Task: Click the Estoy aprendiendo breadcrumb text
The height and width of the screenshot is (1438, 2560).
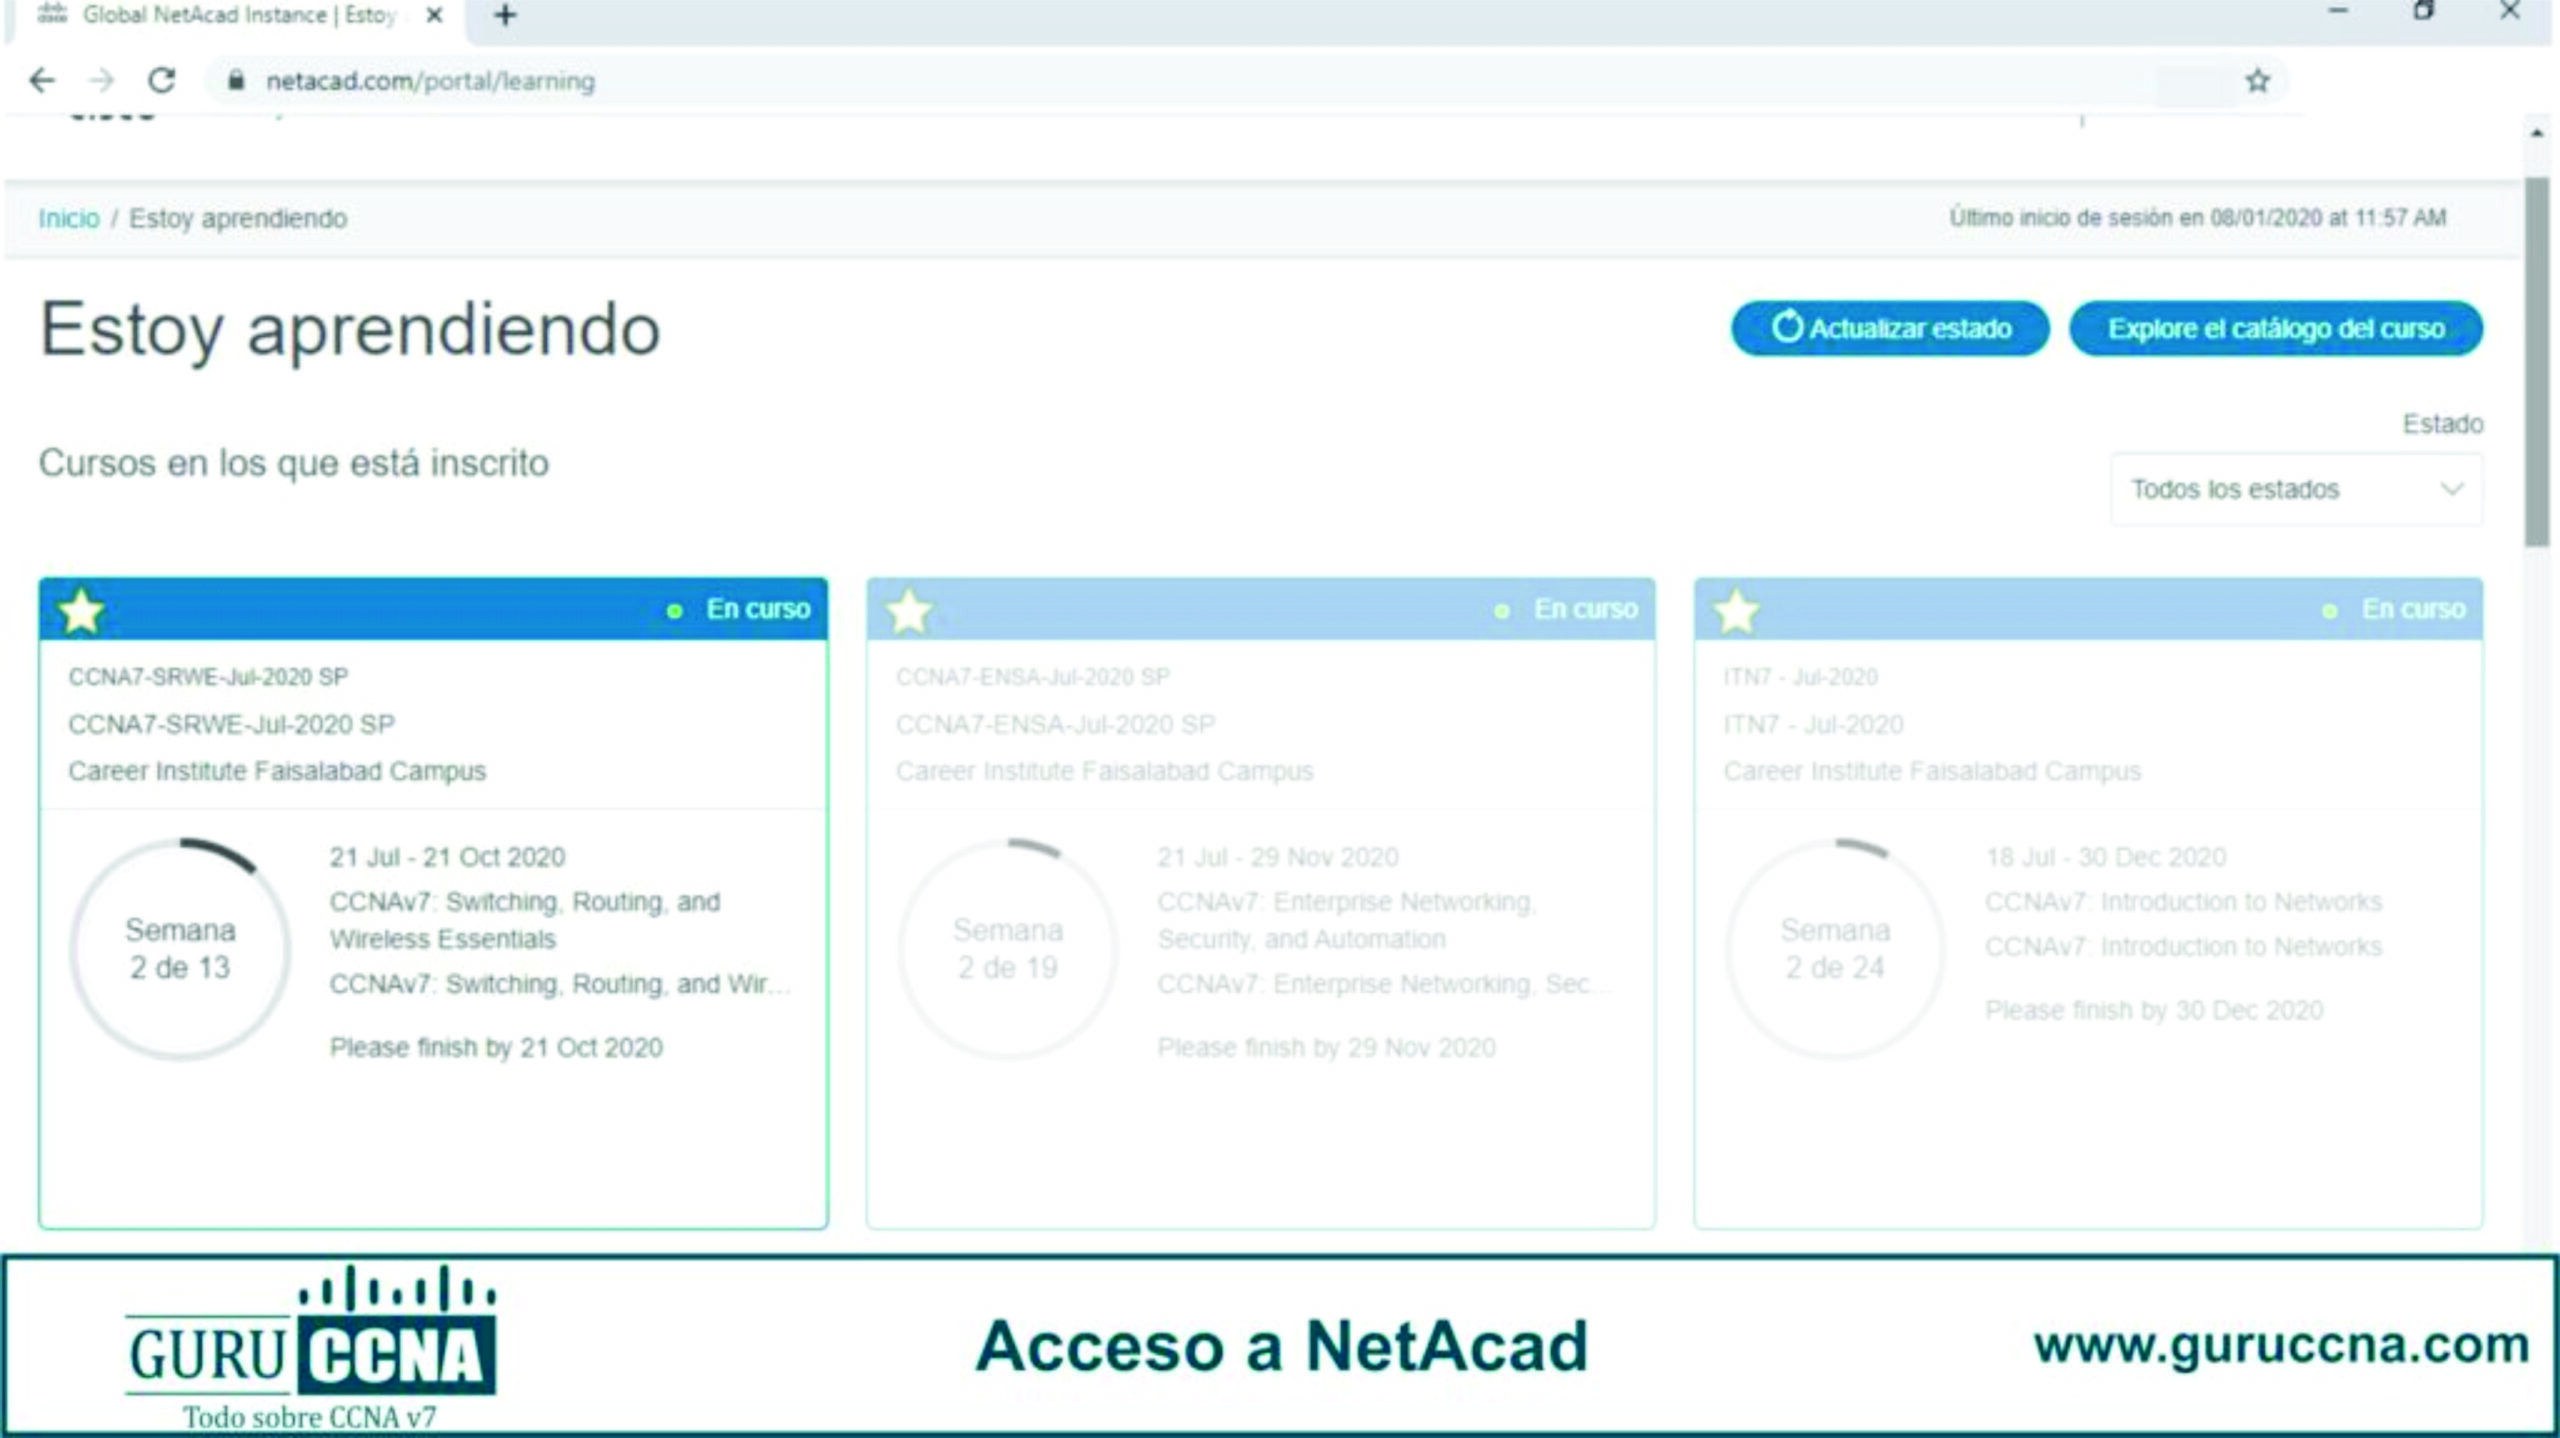Action: [x=238, y=218]
